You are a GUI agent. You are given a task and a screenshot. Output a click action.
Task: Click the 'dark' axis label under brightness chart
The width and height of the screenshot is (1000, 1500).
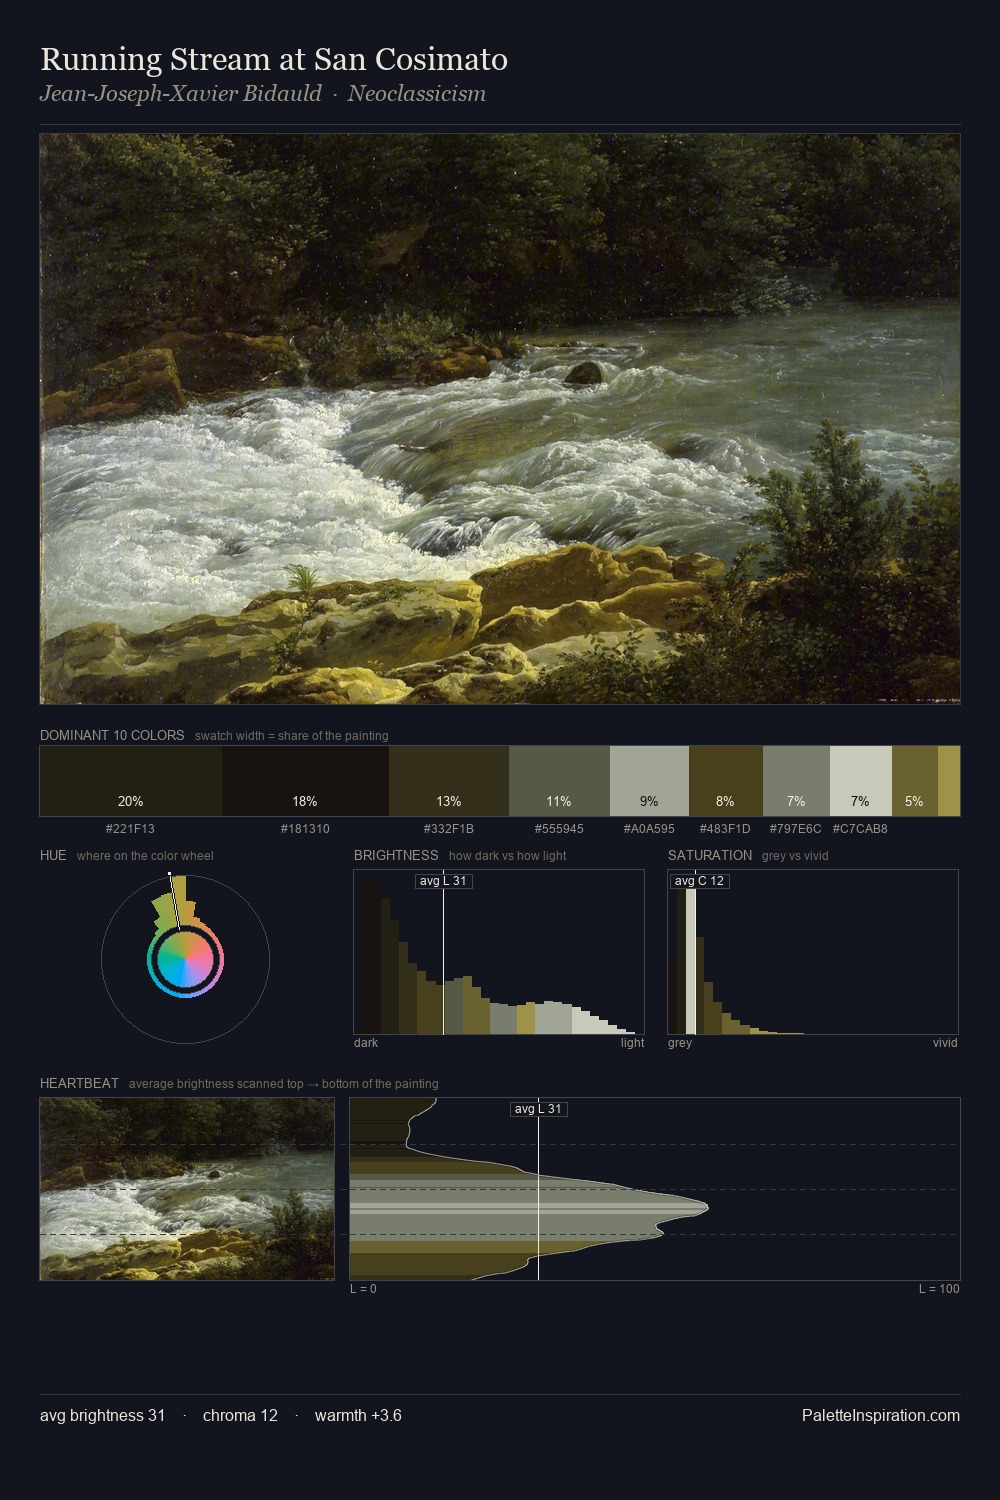(x=366, y=1043)
